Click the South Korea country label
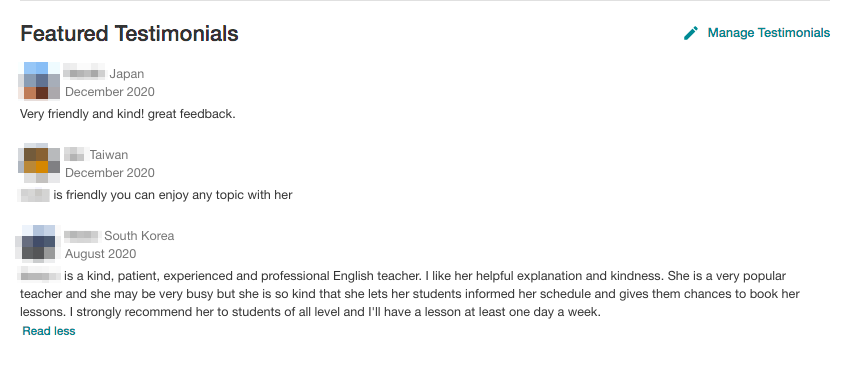The width and height of the screenshot is (847, 371). coord(139,236)
